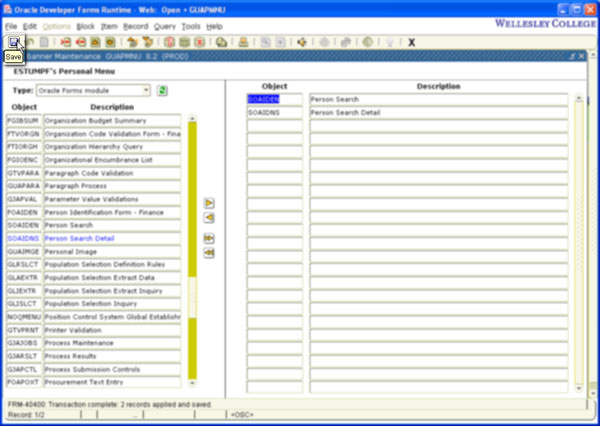Click the black X Exit icon in toolbar
600x426 pixels.
(412, 43)
